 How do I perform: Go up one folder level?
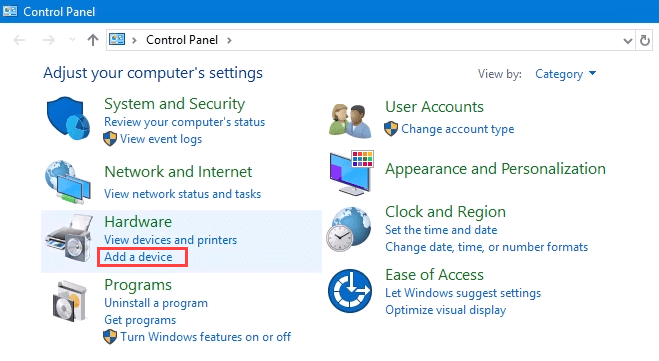(92, 40)
